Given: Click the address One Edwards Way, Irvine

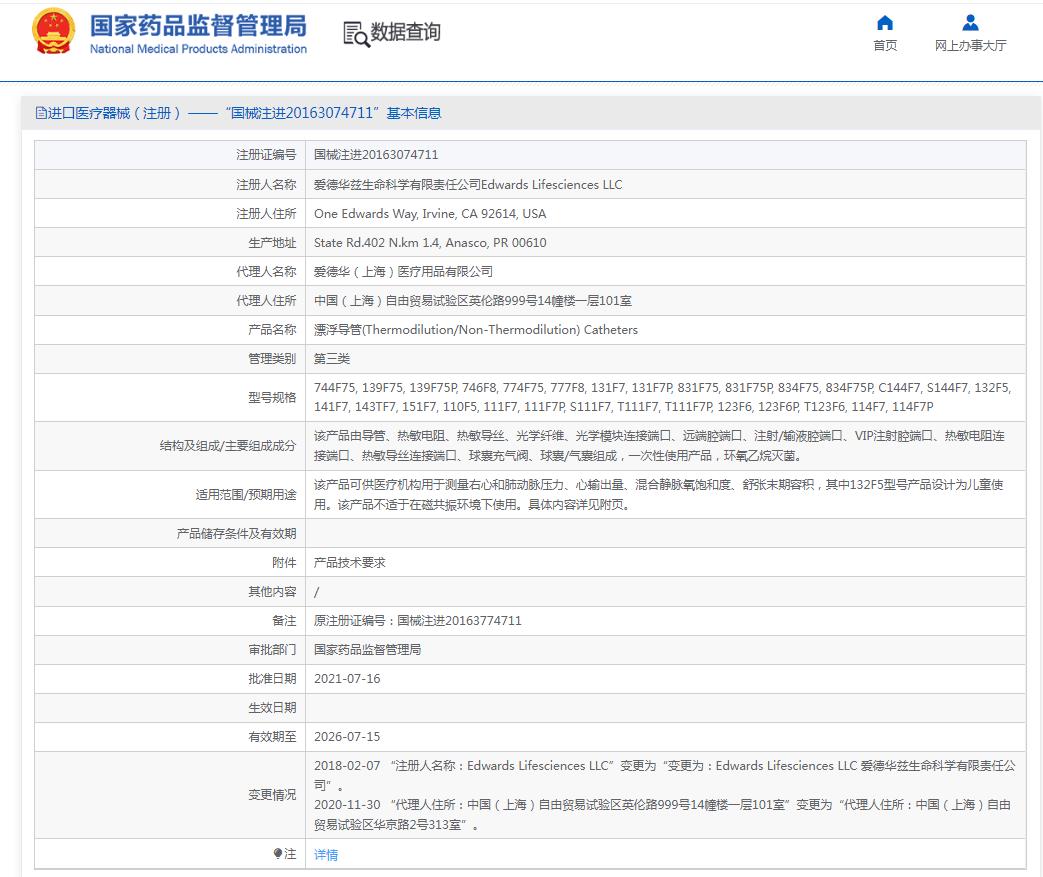Looking at the screenshot, I should (430, 214).
